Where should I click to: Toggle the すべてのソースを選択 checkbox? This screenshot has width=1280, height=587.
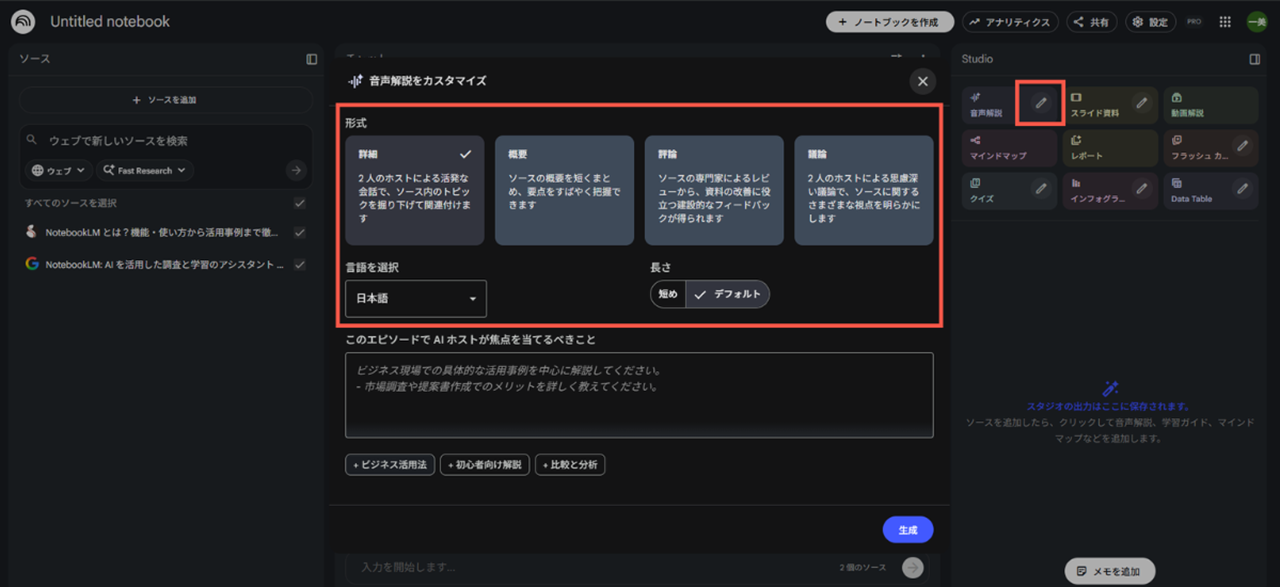pyautogui.click(x=300, y=204)
